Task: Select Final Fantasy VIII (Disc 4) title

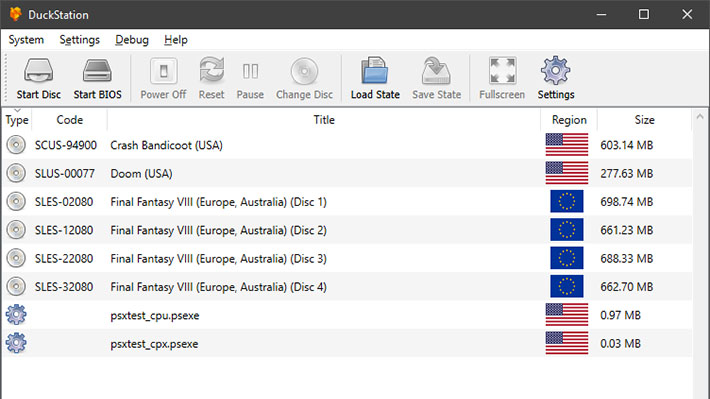Action: pos(218,287)
